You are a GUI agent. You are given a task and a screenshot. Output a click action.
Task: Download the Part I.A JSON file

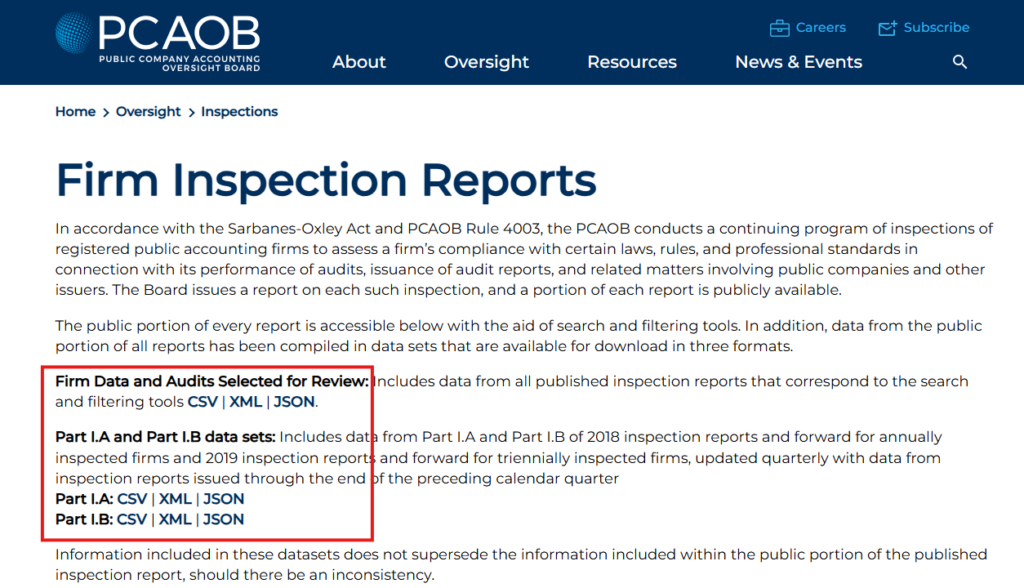[x=223, y=499]
